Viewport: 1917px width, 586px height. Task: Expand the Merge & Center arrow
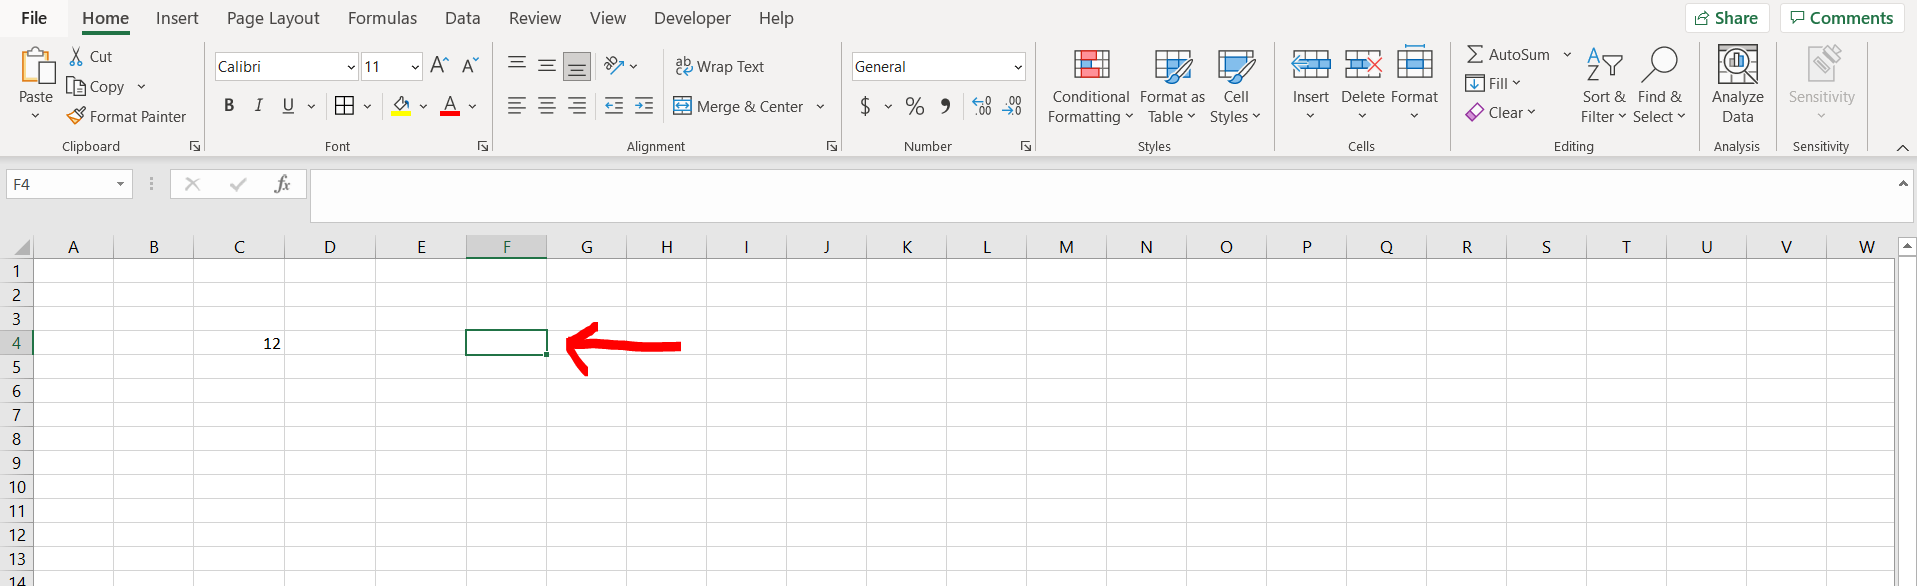[x=820, y=106]
